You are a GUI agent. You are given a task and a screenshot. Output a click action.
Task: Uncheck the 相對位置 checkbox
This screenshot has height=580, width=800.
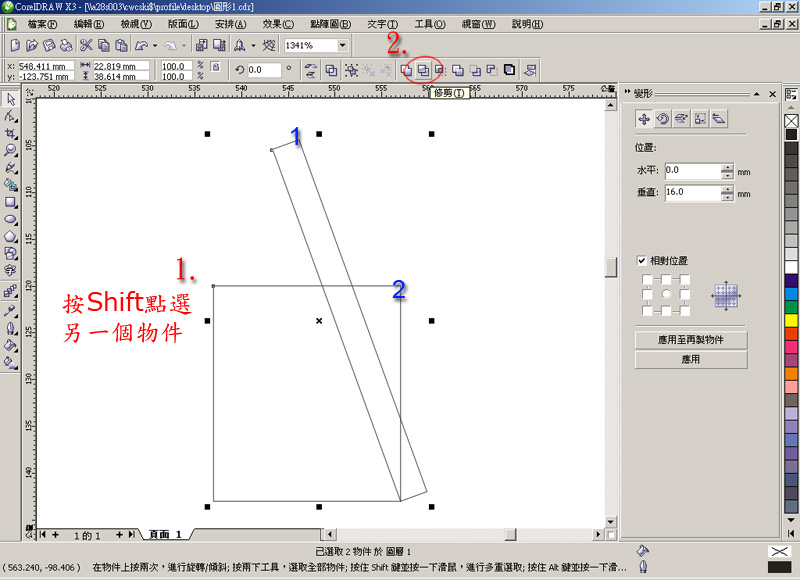[x=642, y=261]
